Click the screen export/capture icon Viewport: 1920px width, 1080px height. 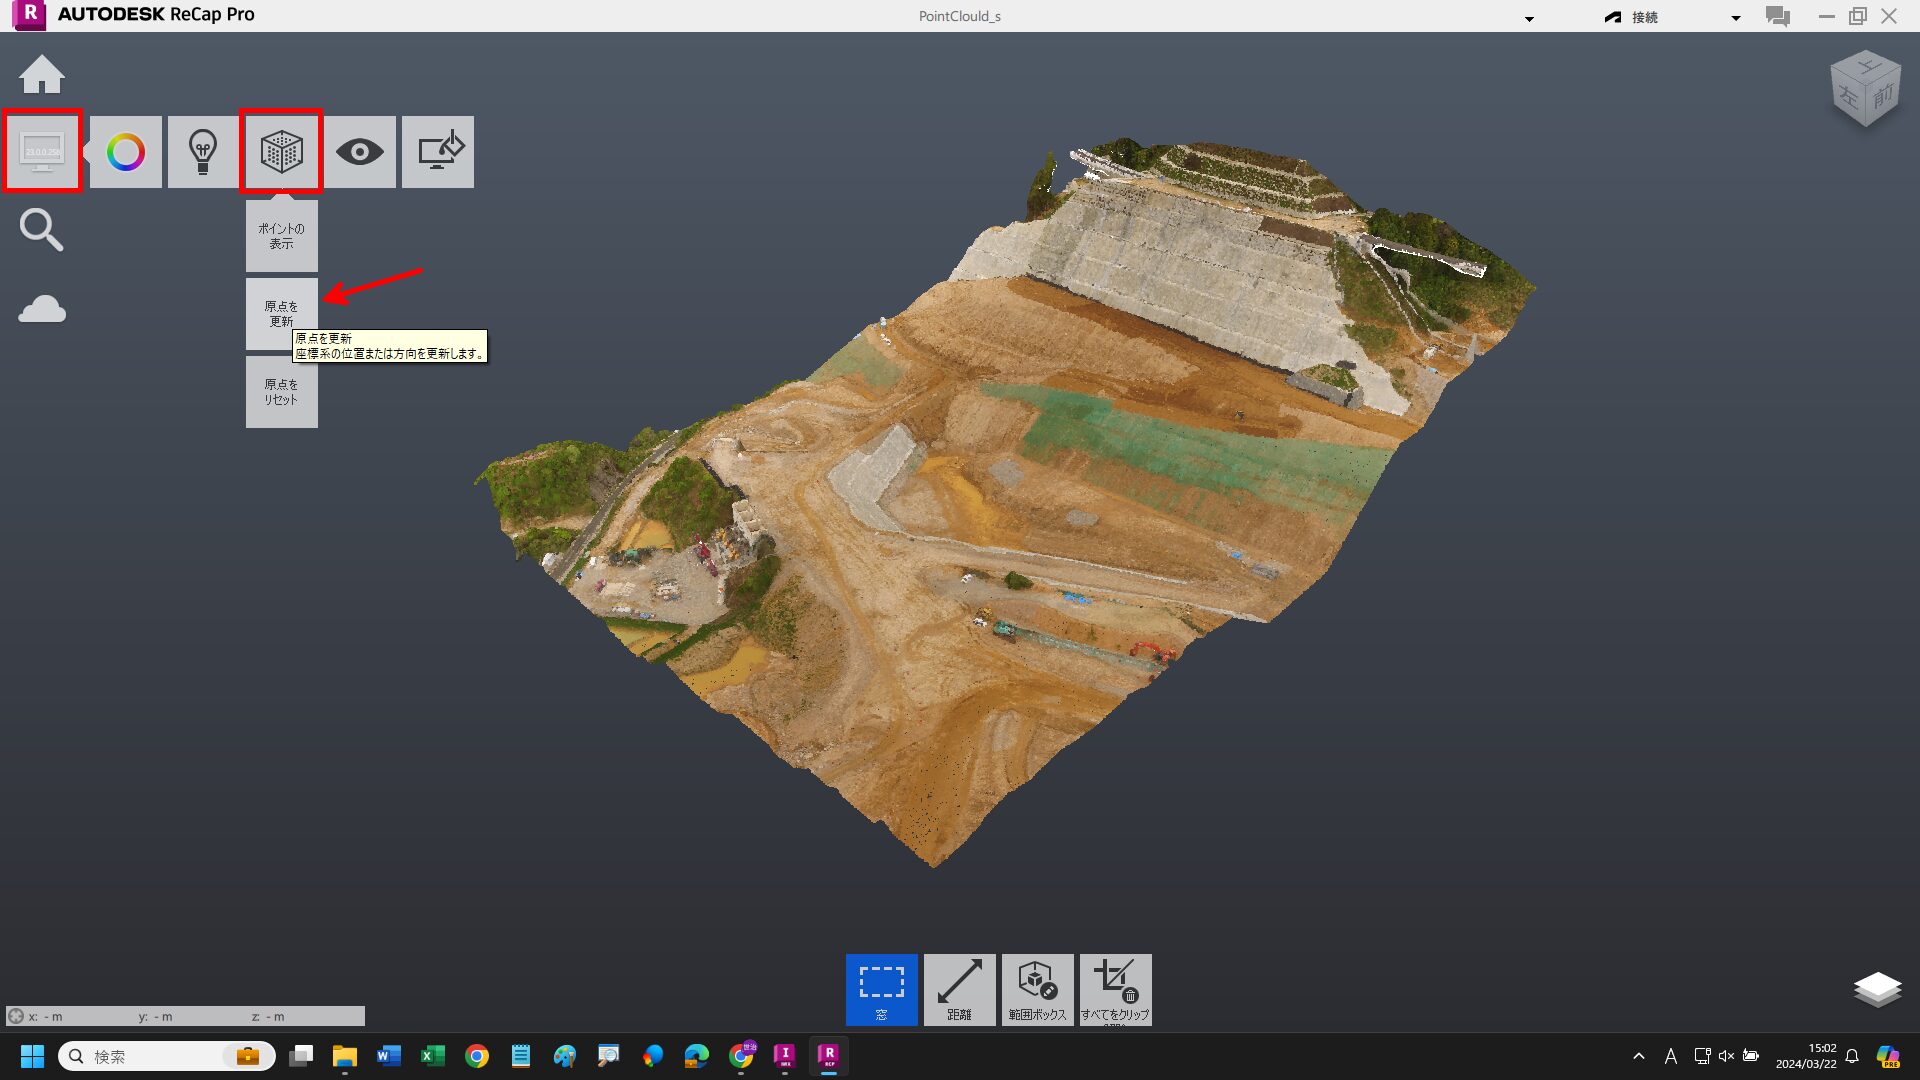(x=438, y=152)
